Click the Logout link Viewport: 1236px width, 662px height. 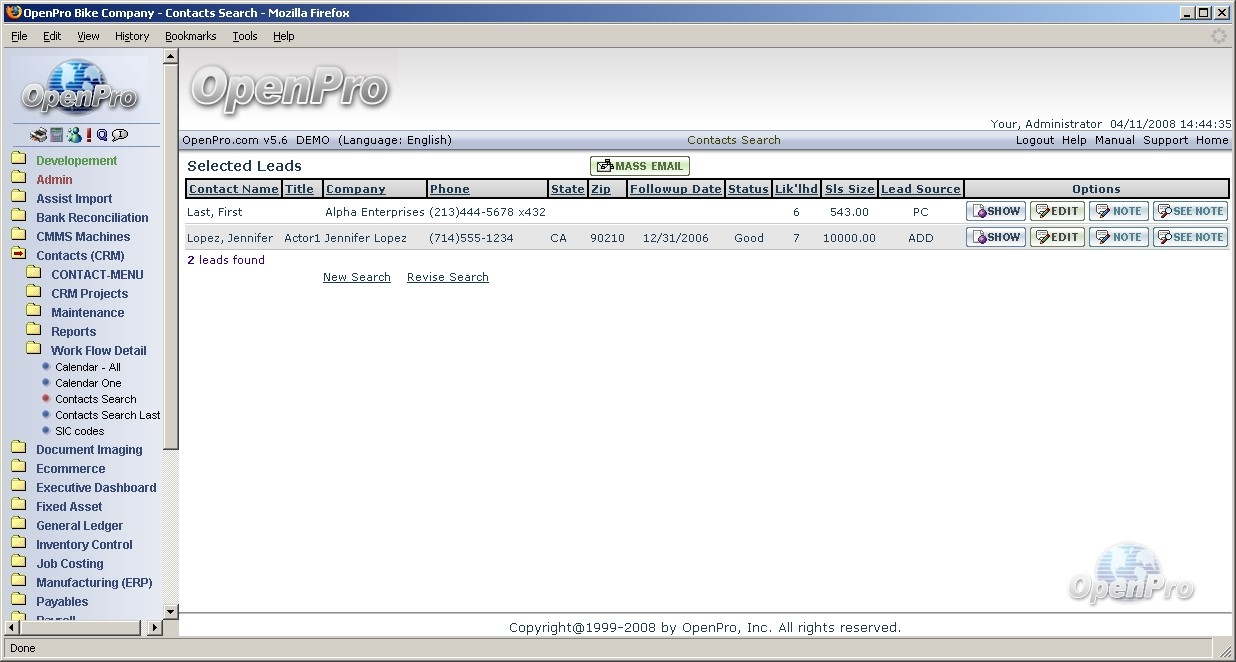pos(1034,140)
